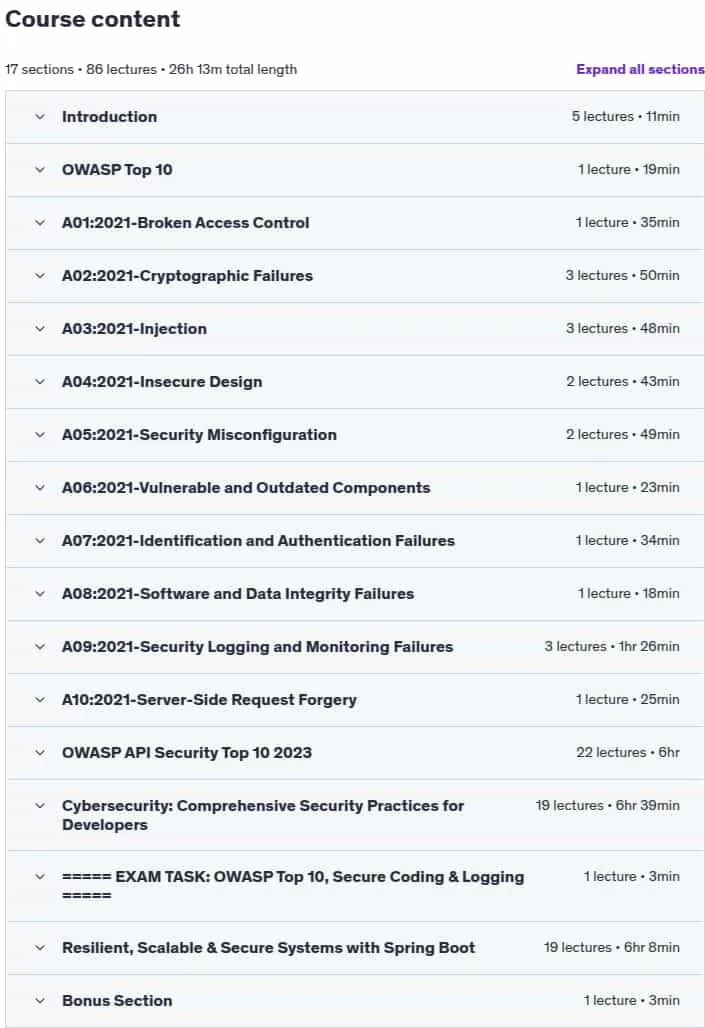Expand OWASP API Security Top 10 2023 chevron
Image resolution: width=705 pixels, height=1028 pixels.
pyautogui.click(x=40, y=753)
